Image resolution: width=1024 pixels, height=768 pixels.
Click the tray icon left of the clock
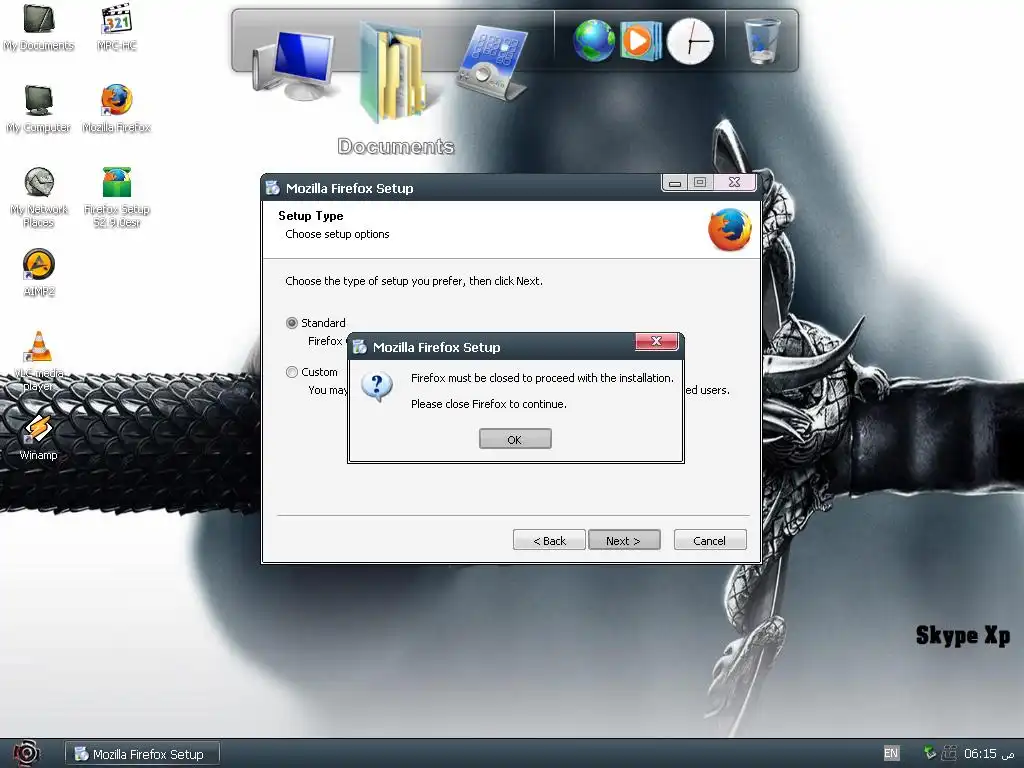[949, 753]
